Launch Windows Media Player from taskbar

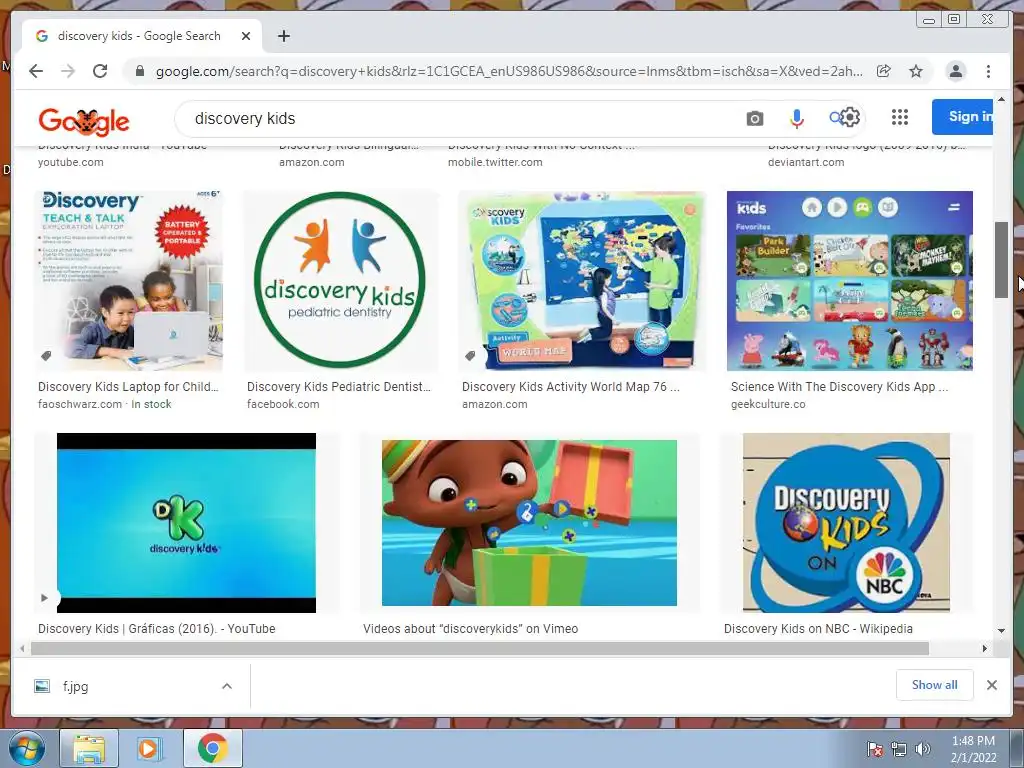(149, 748)
